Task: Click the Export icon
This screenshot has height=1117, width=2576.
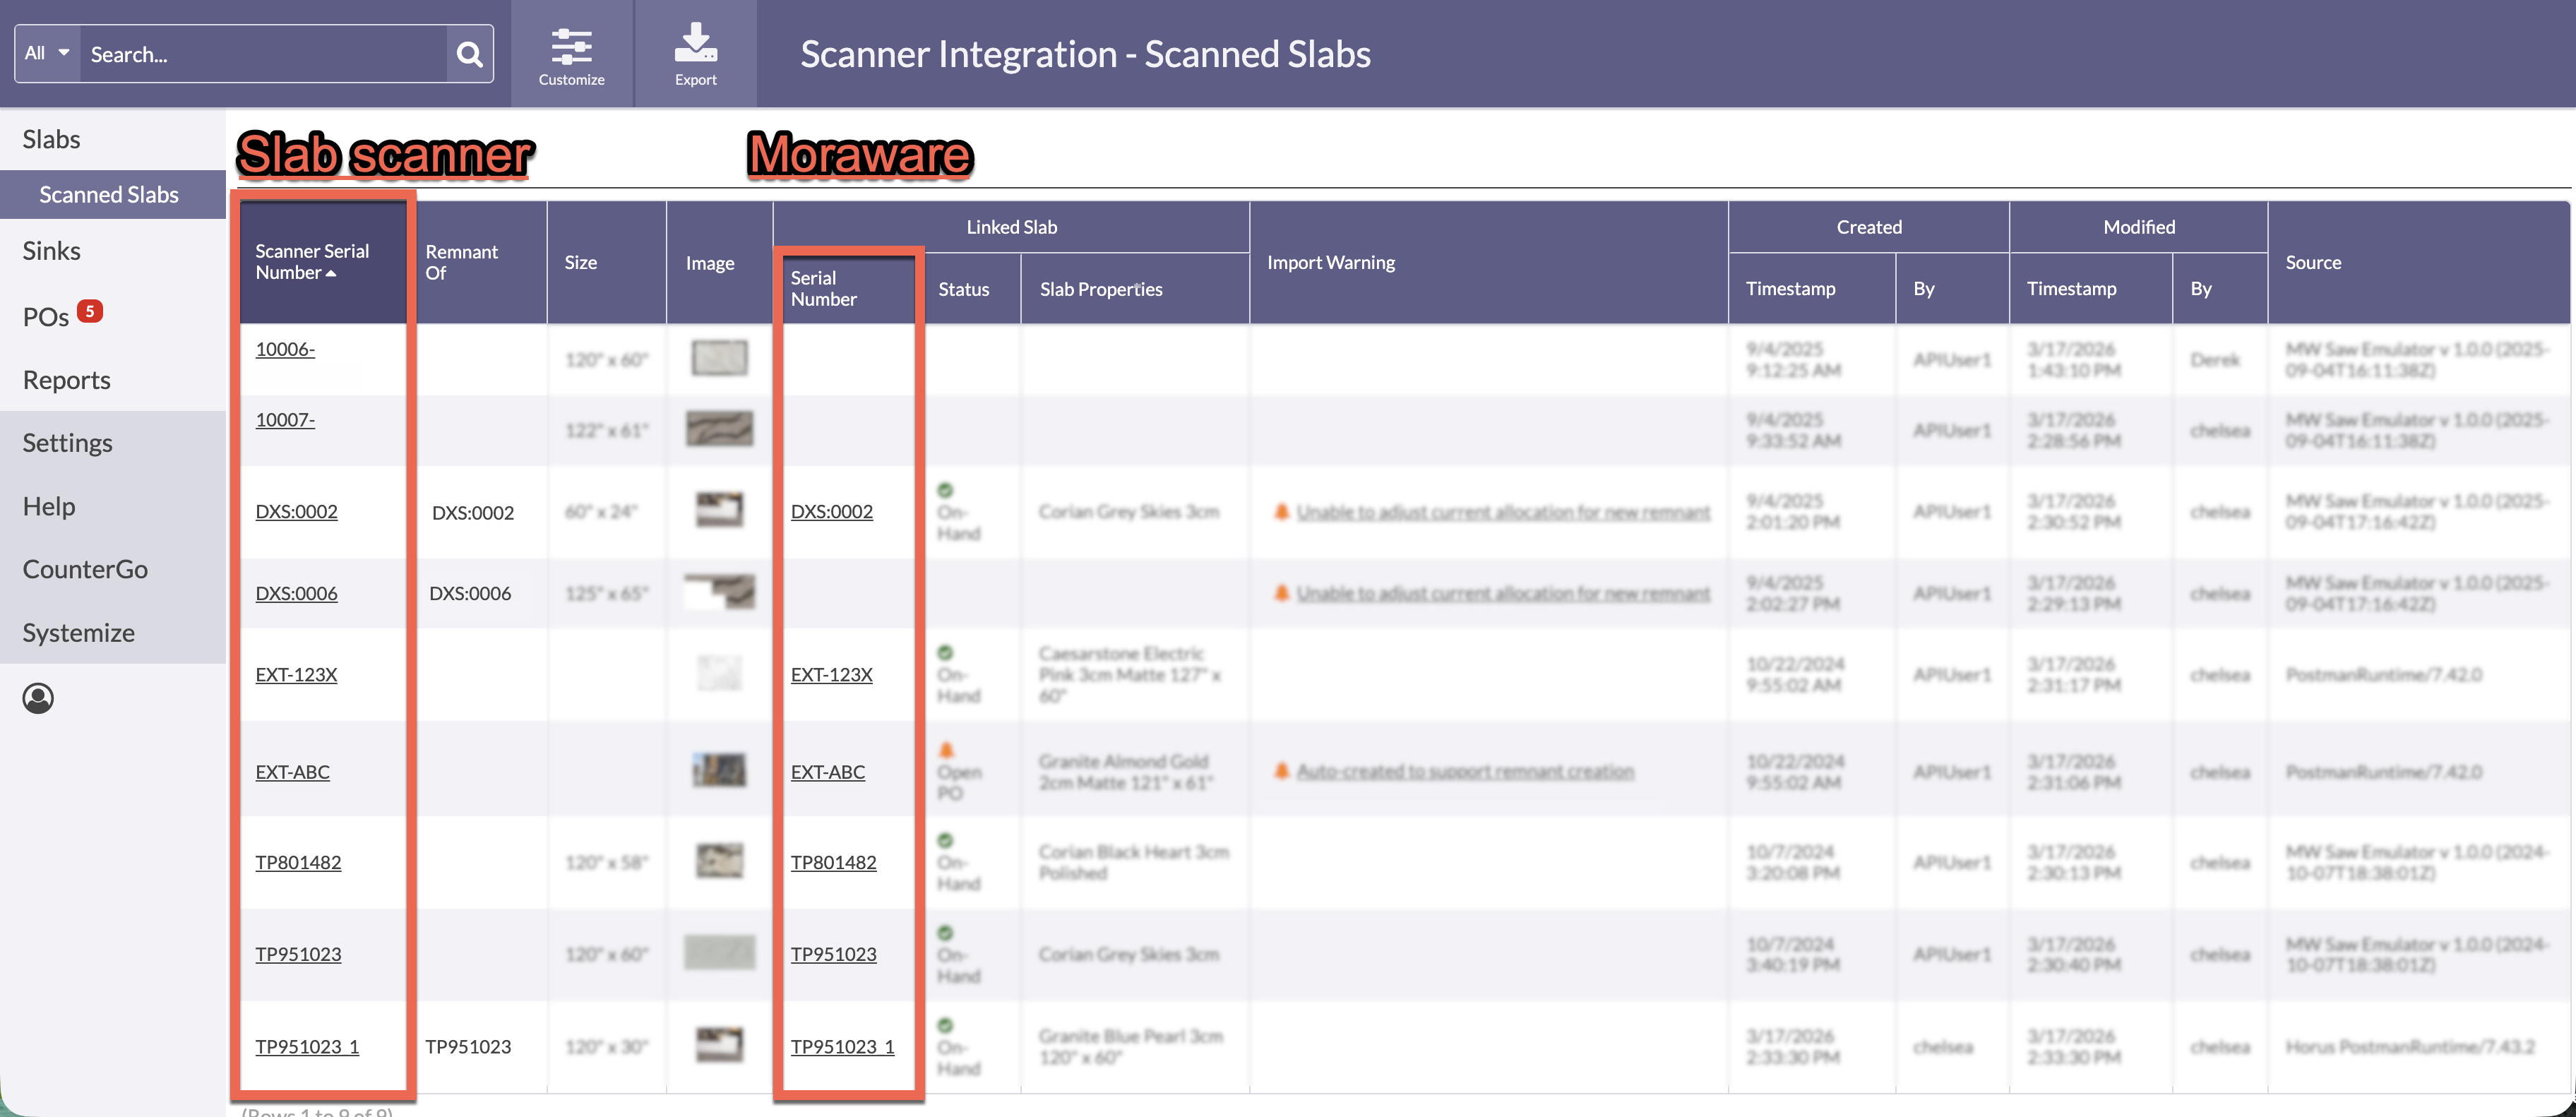Action: point(695,45)
